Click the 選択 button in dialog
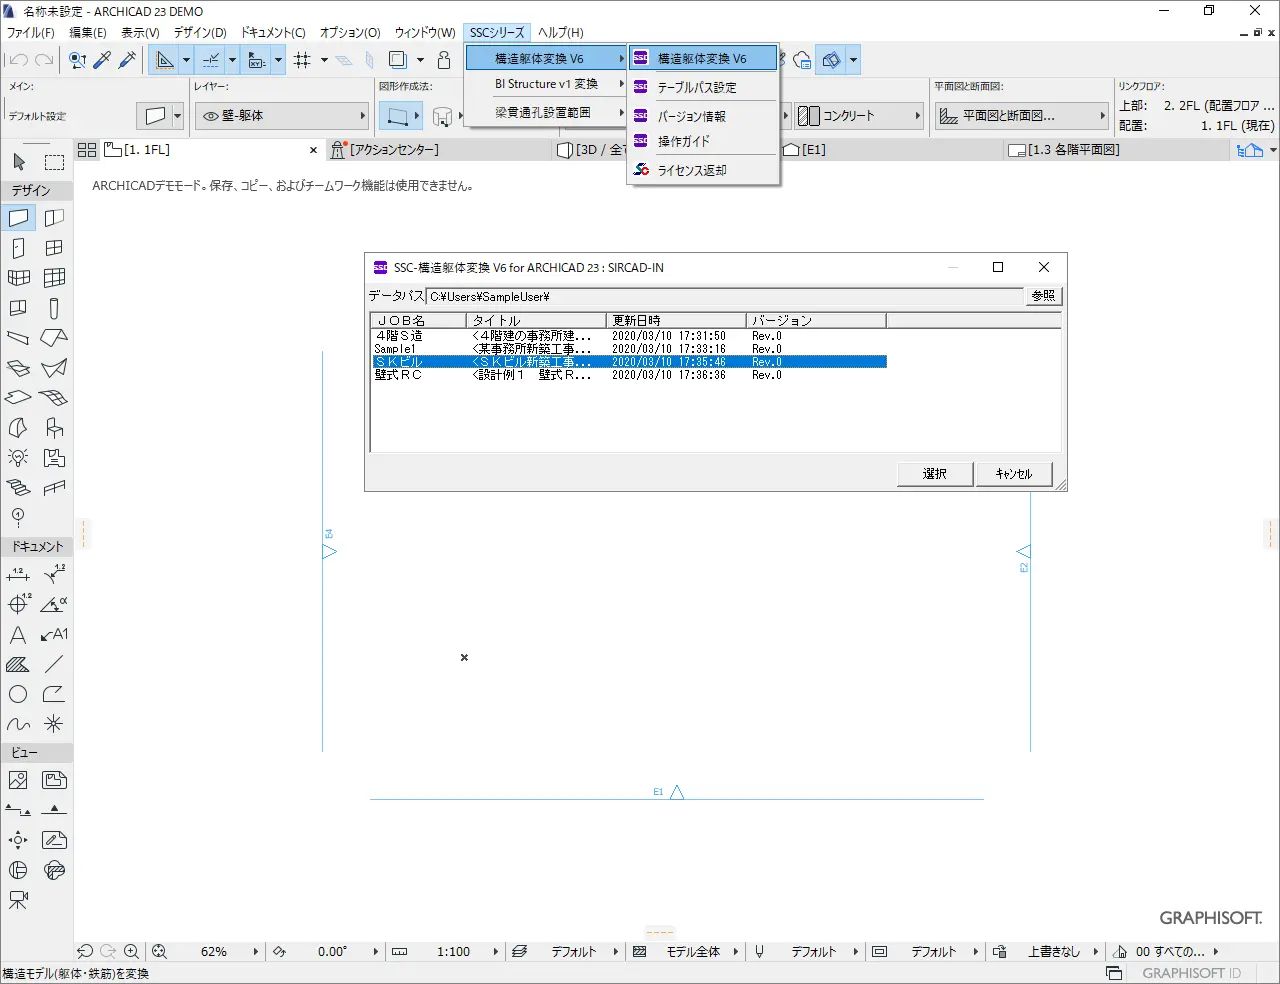 tap(935, 474)
